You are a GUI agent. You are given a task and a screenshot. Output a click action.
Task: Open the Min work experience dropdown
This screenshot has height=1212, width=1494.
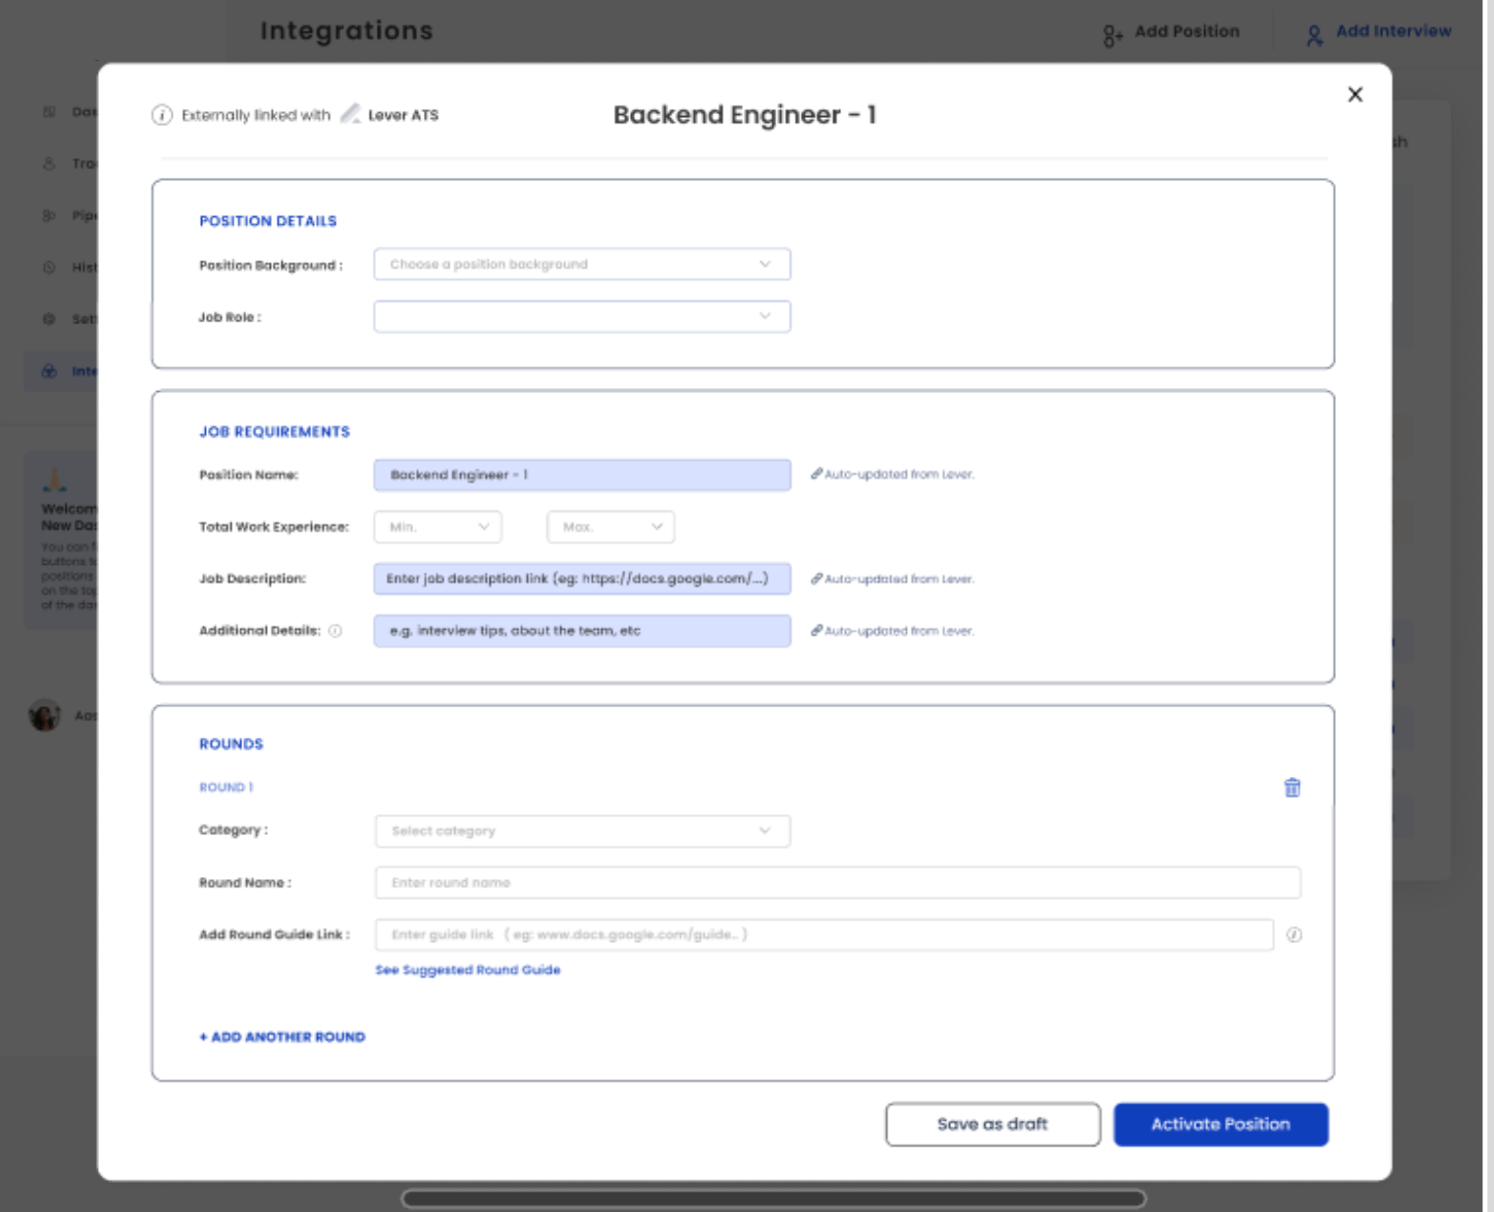(x=438, y=527)
